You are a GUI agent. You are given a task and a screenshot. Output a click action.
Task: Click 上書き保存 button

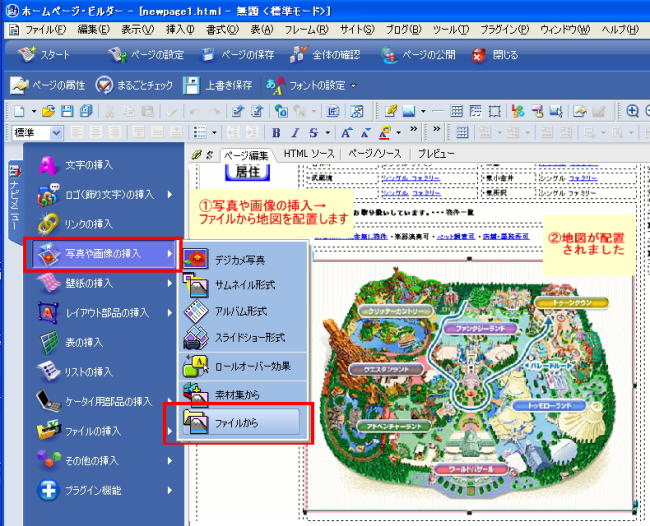[218, 85]
